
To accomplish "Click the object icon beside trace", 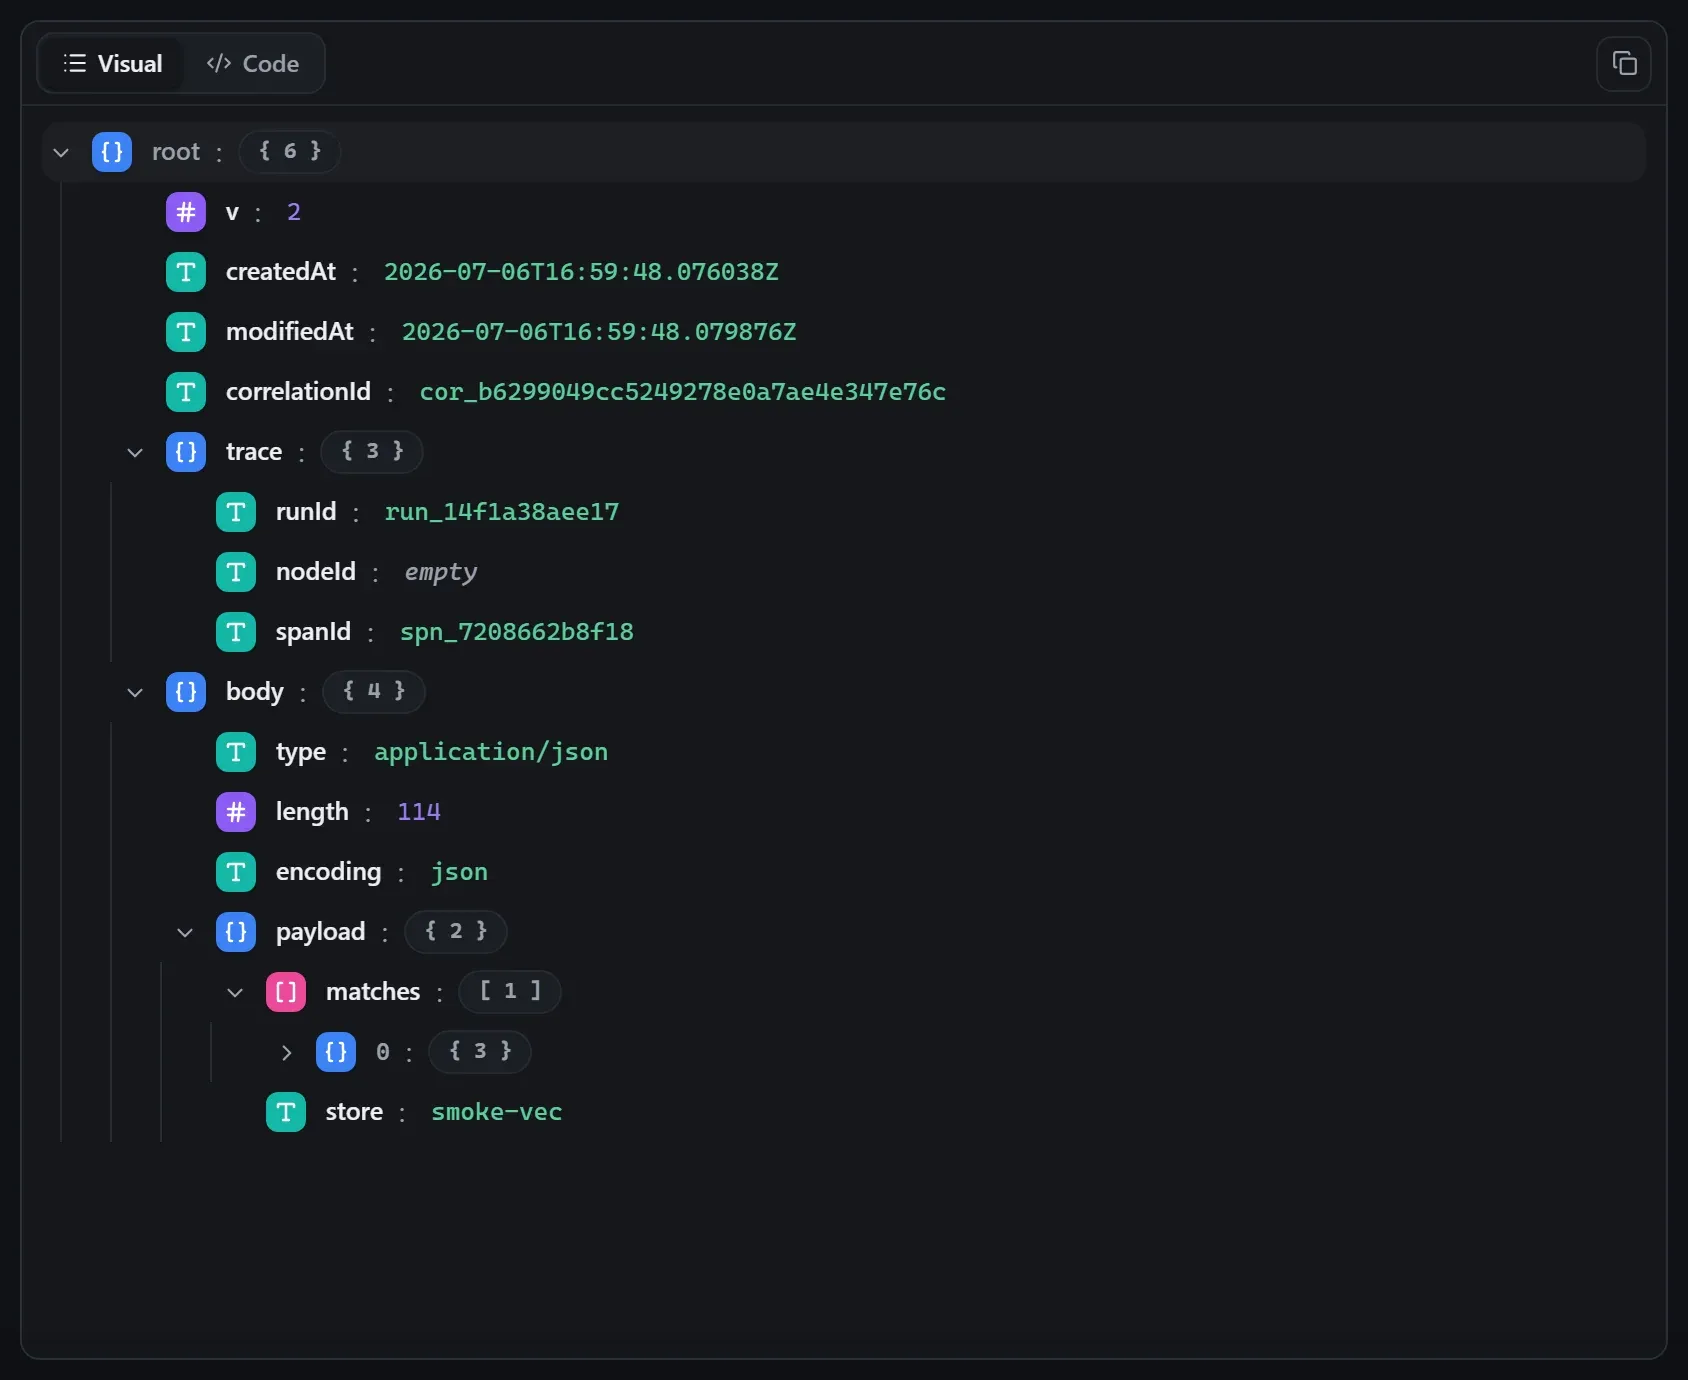I will pos(186,452).
